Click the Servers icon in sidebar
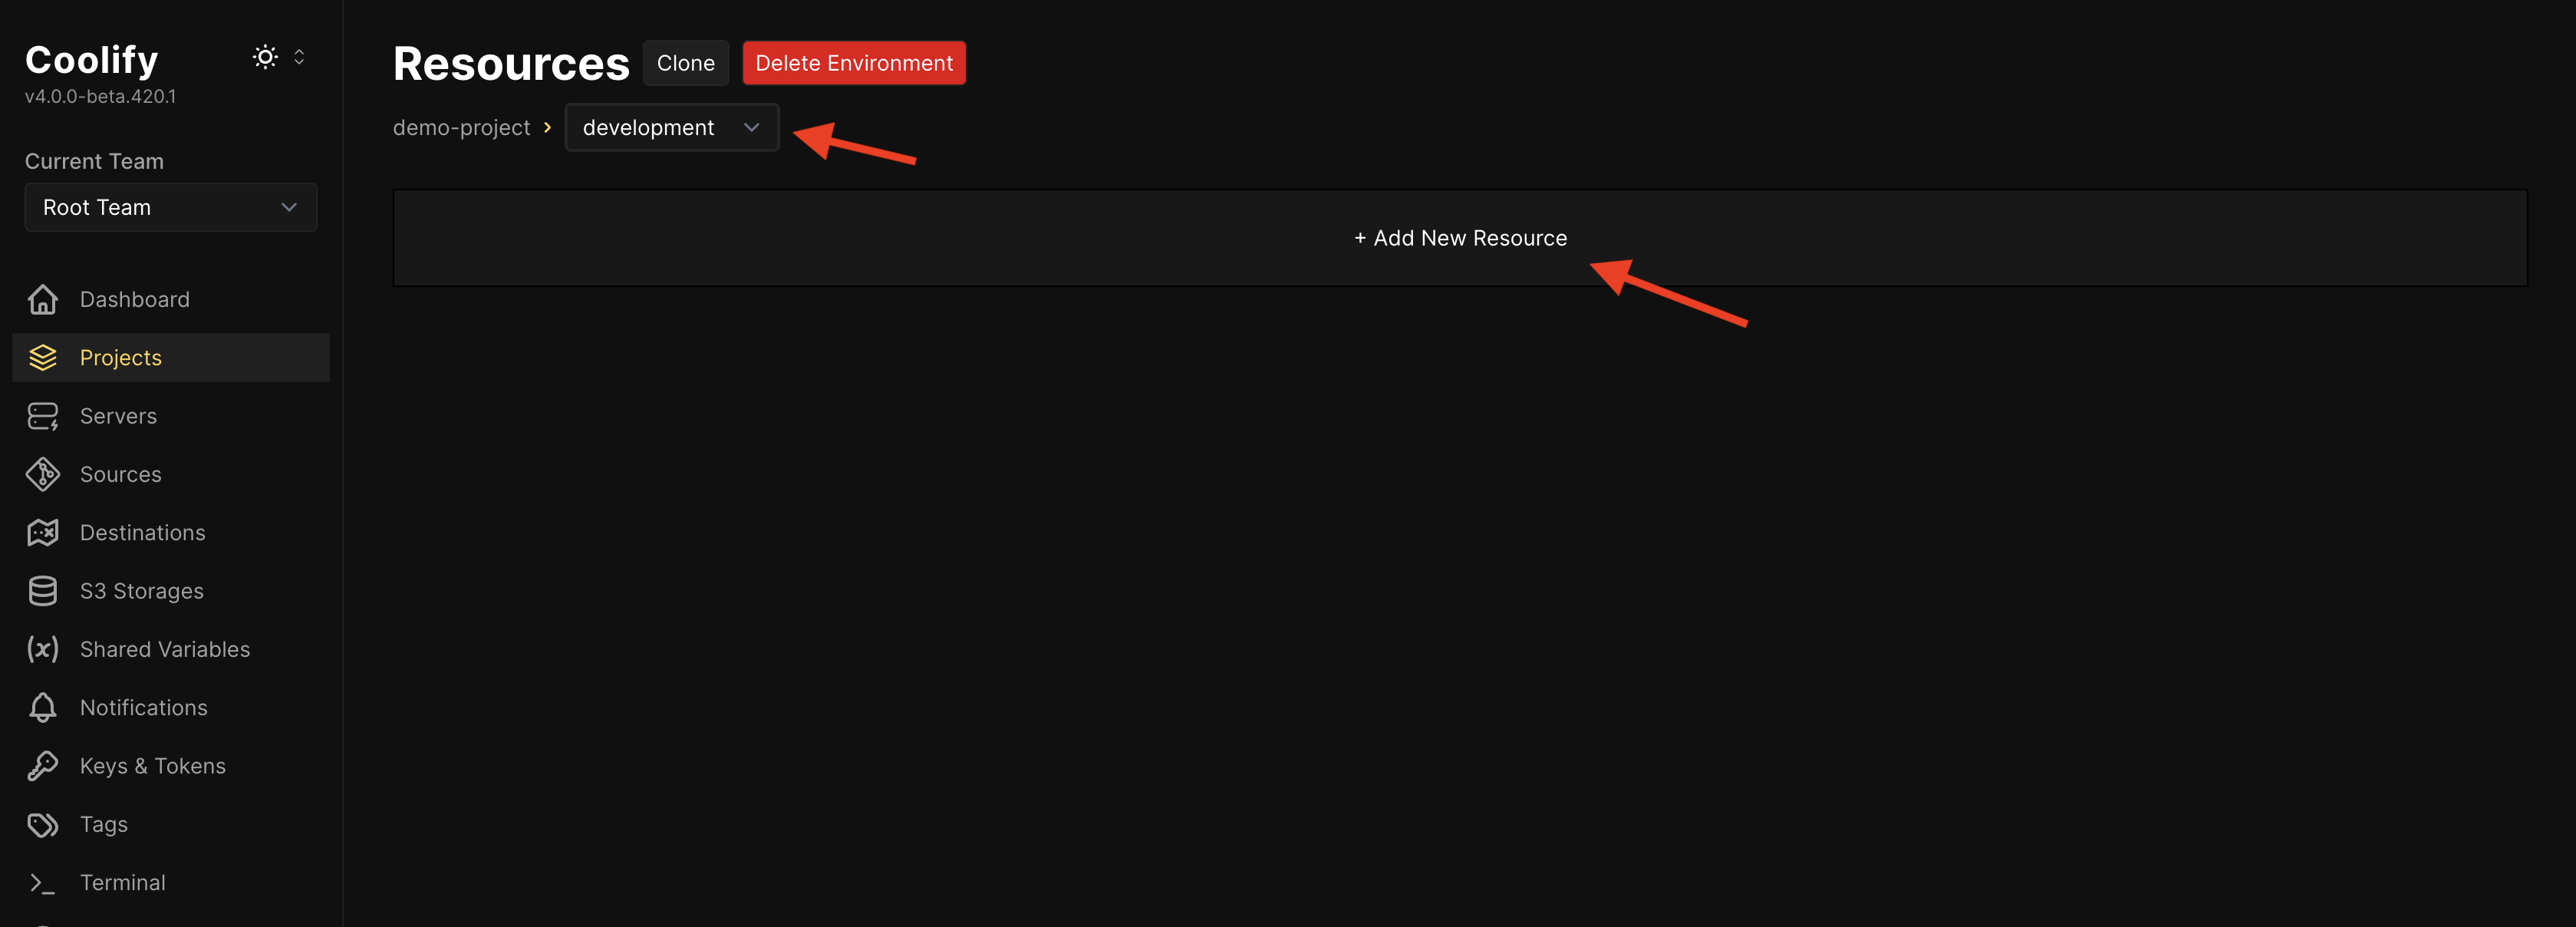The height and width of the screenshot is (927, 2576). (x=43, y=416)
